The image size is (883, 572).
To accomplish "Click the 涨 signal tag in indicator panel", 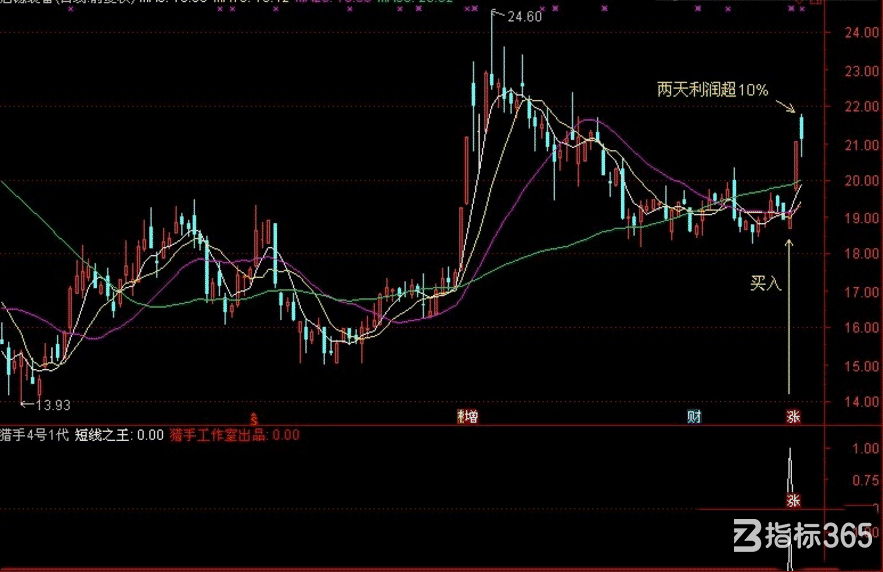I will tap(793, 500).
